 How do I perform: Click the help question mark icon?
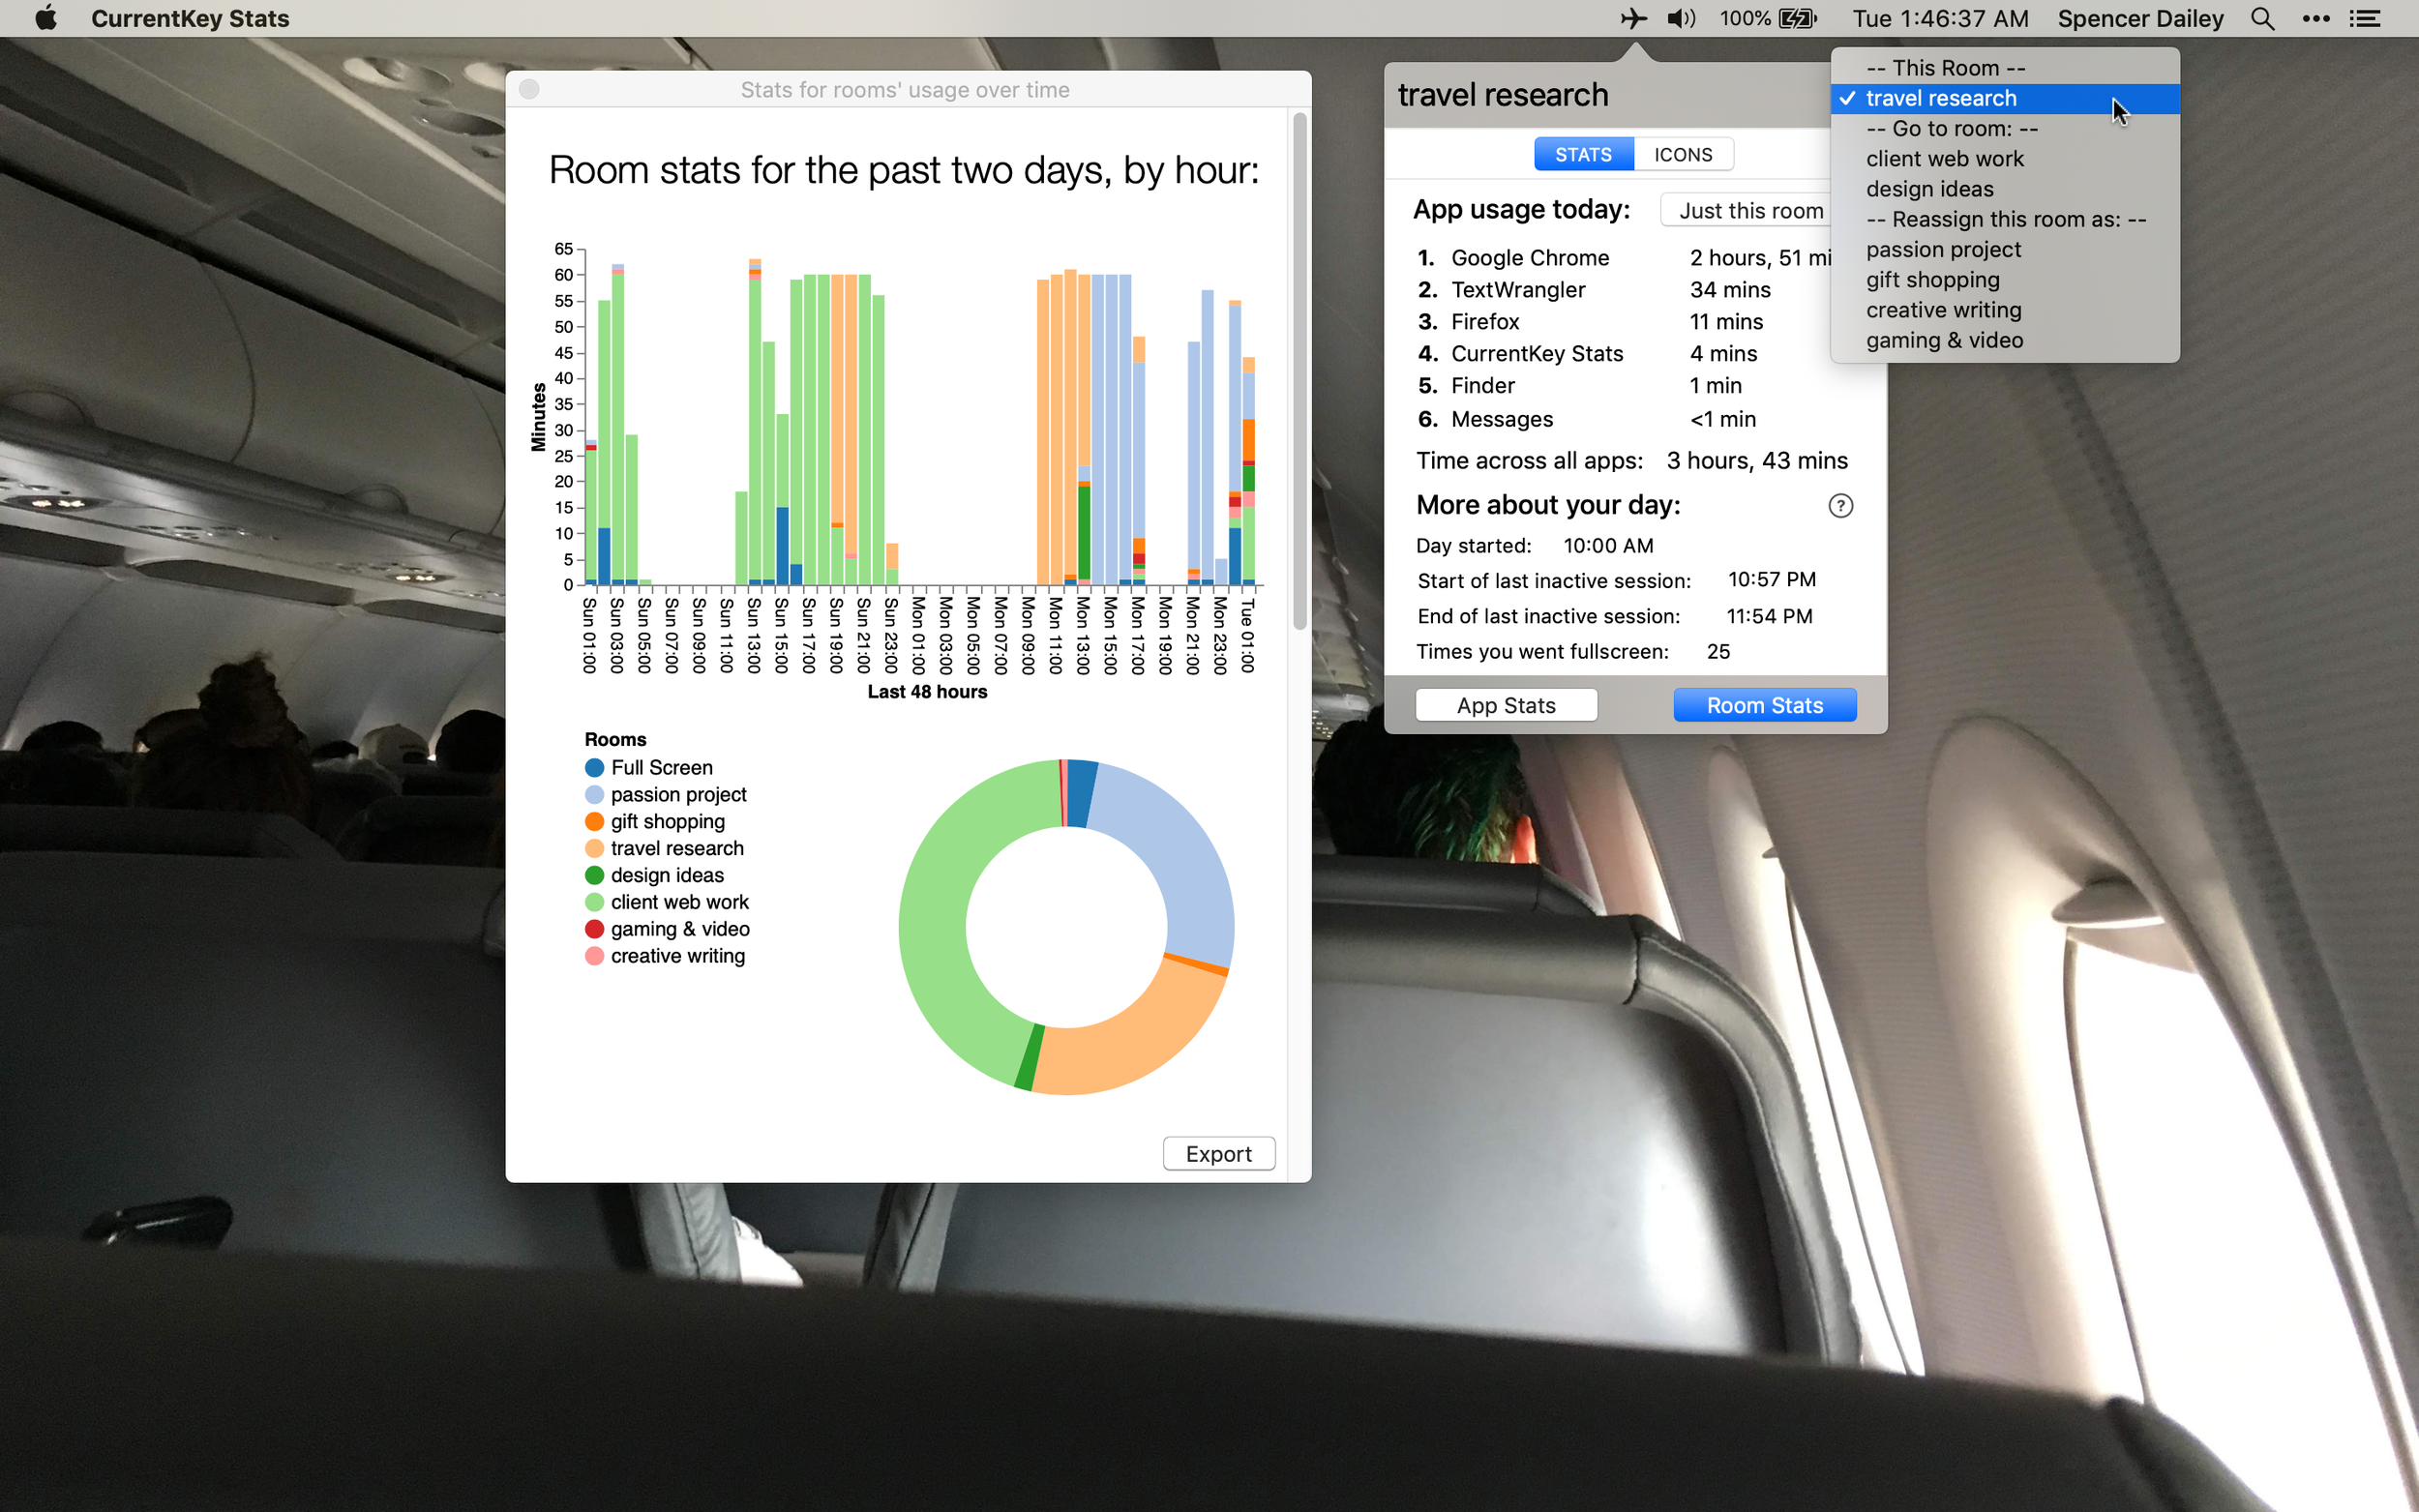click(1840, 506)
